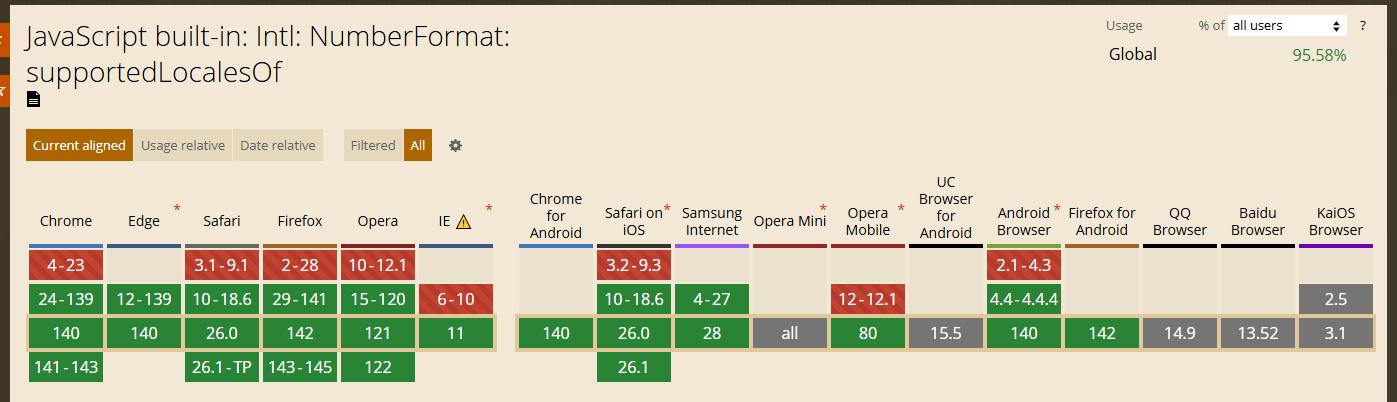Click the IE warning triangle icon
The width and height of the screenshot is (1397, 402).
[x=463, y=222]
